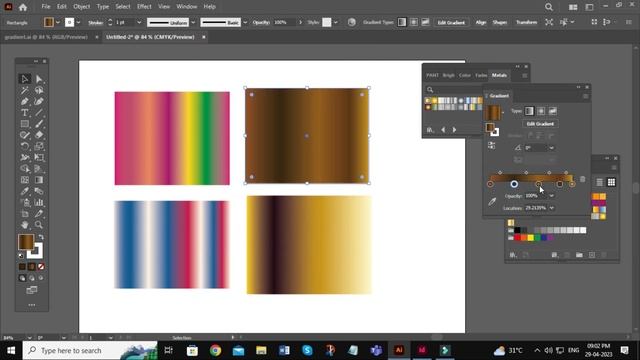Click the fill color box in toolbox
This screenshot has height=360, width=640.
(x=26, y=242)
